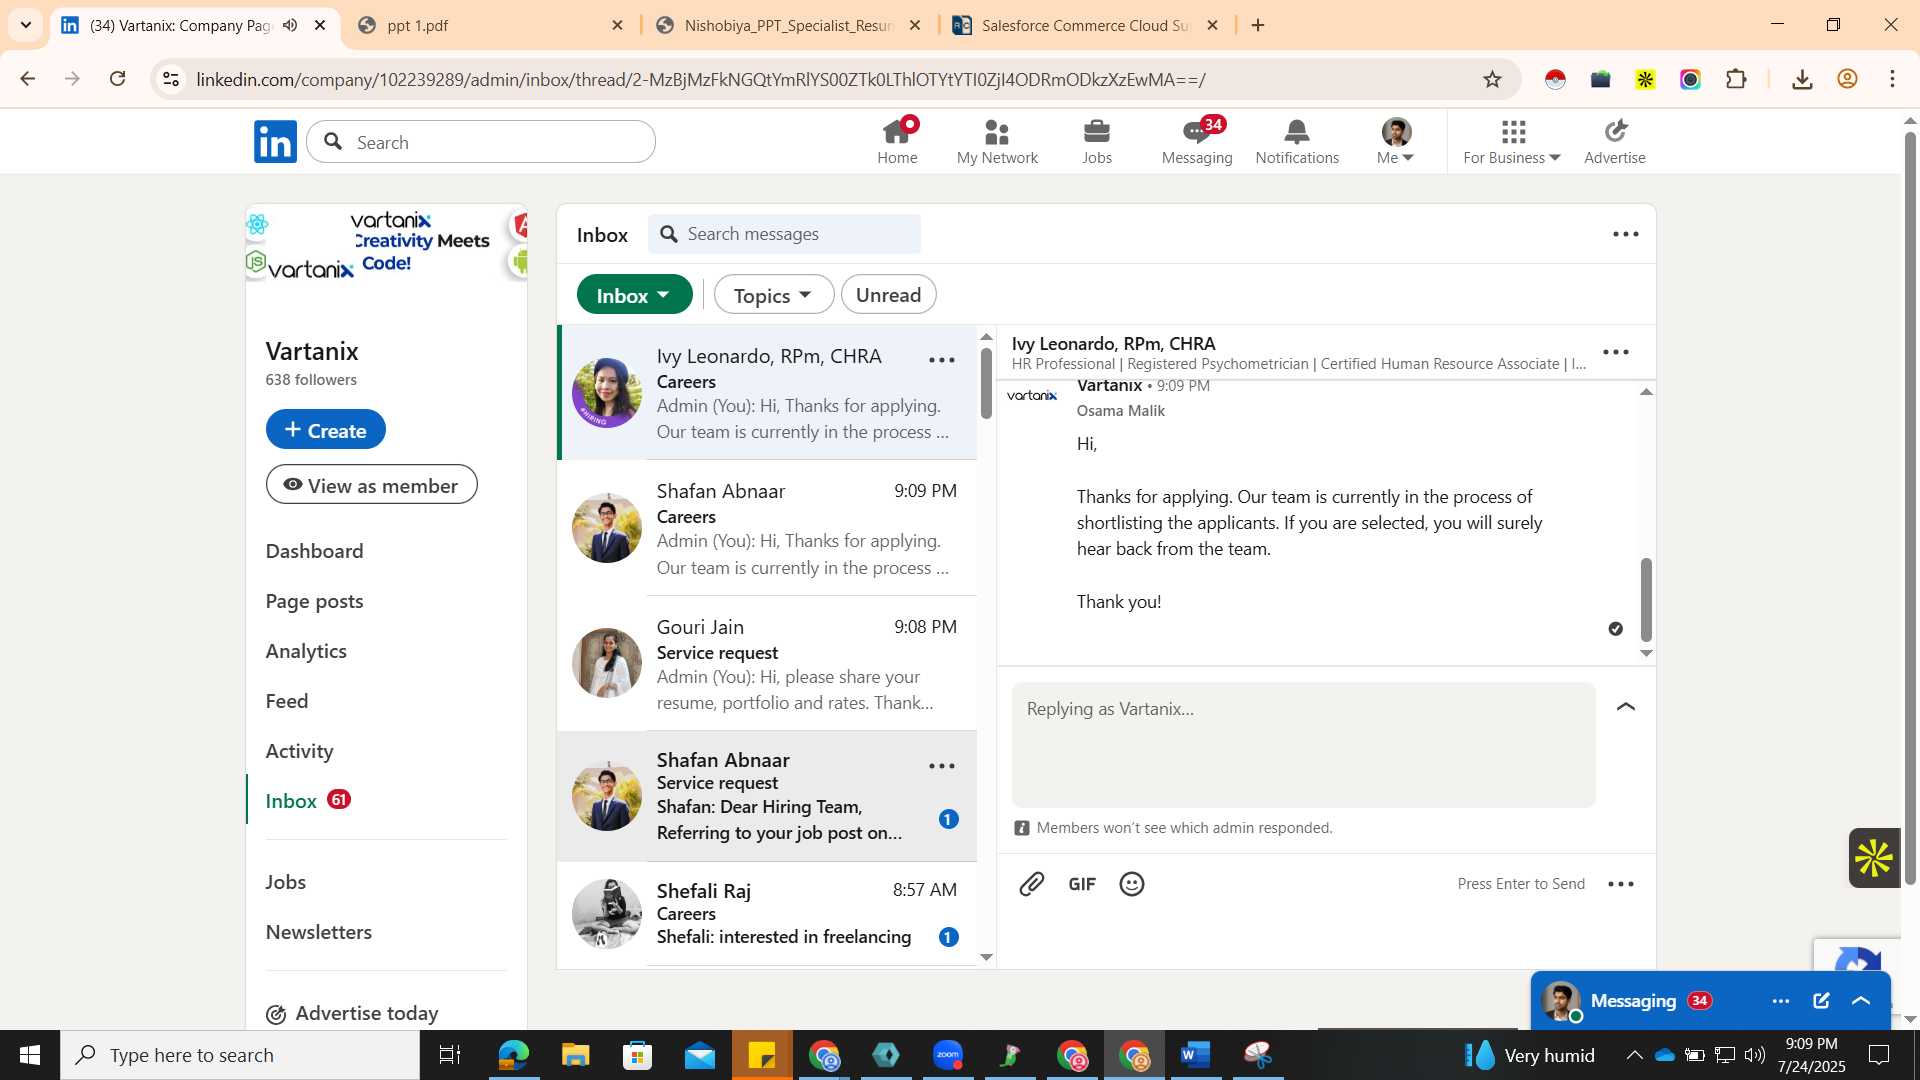Open the Inbox filter dropdown
Image resolution: width=1920 pixels, height=1080 pixels.
click(634, 295)
